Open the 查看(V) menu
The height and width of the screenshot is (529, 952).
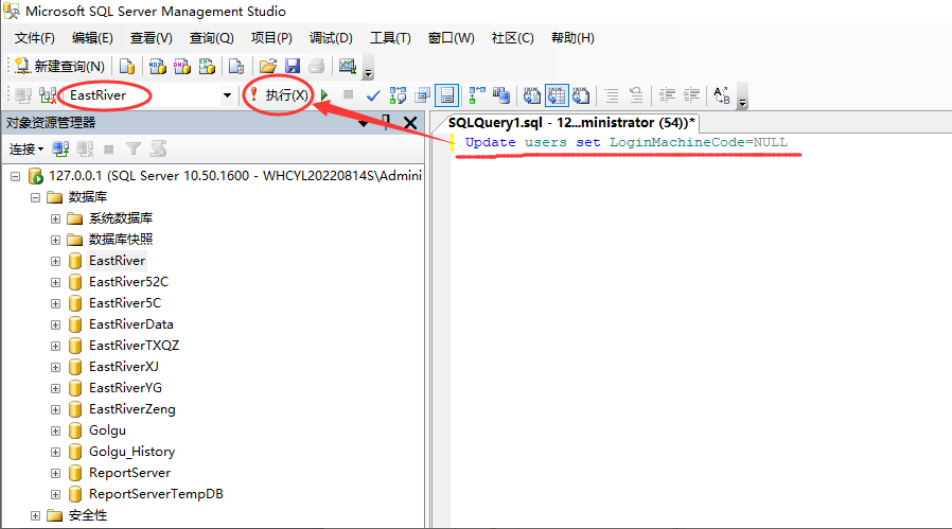click(x=151, y=38)
